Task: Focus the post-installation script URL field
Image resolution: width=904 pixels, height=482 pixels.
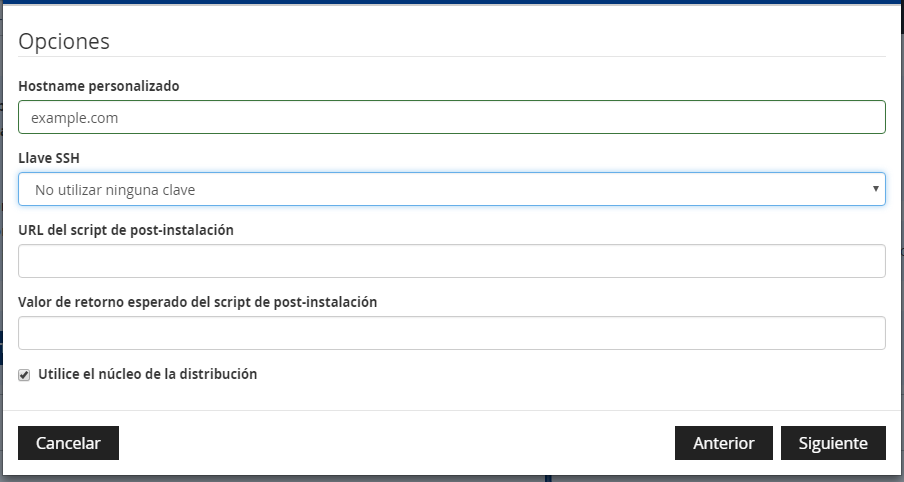Action: [x=451, y=261]
